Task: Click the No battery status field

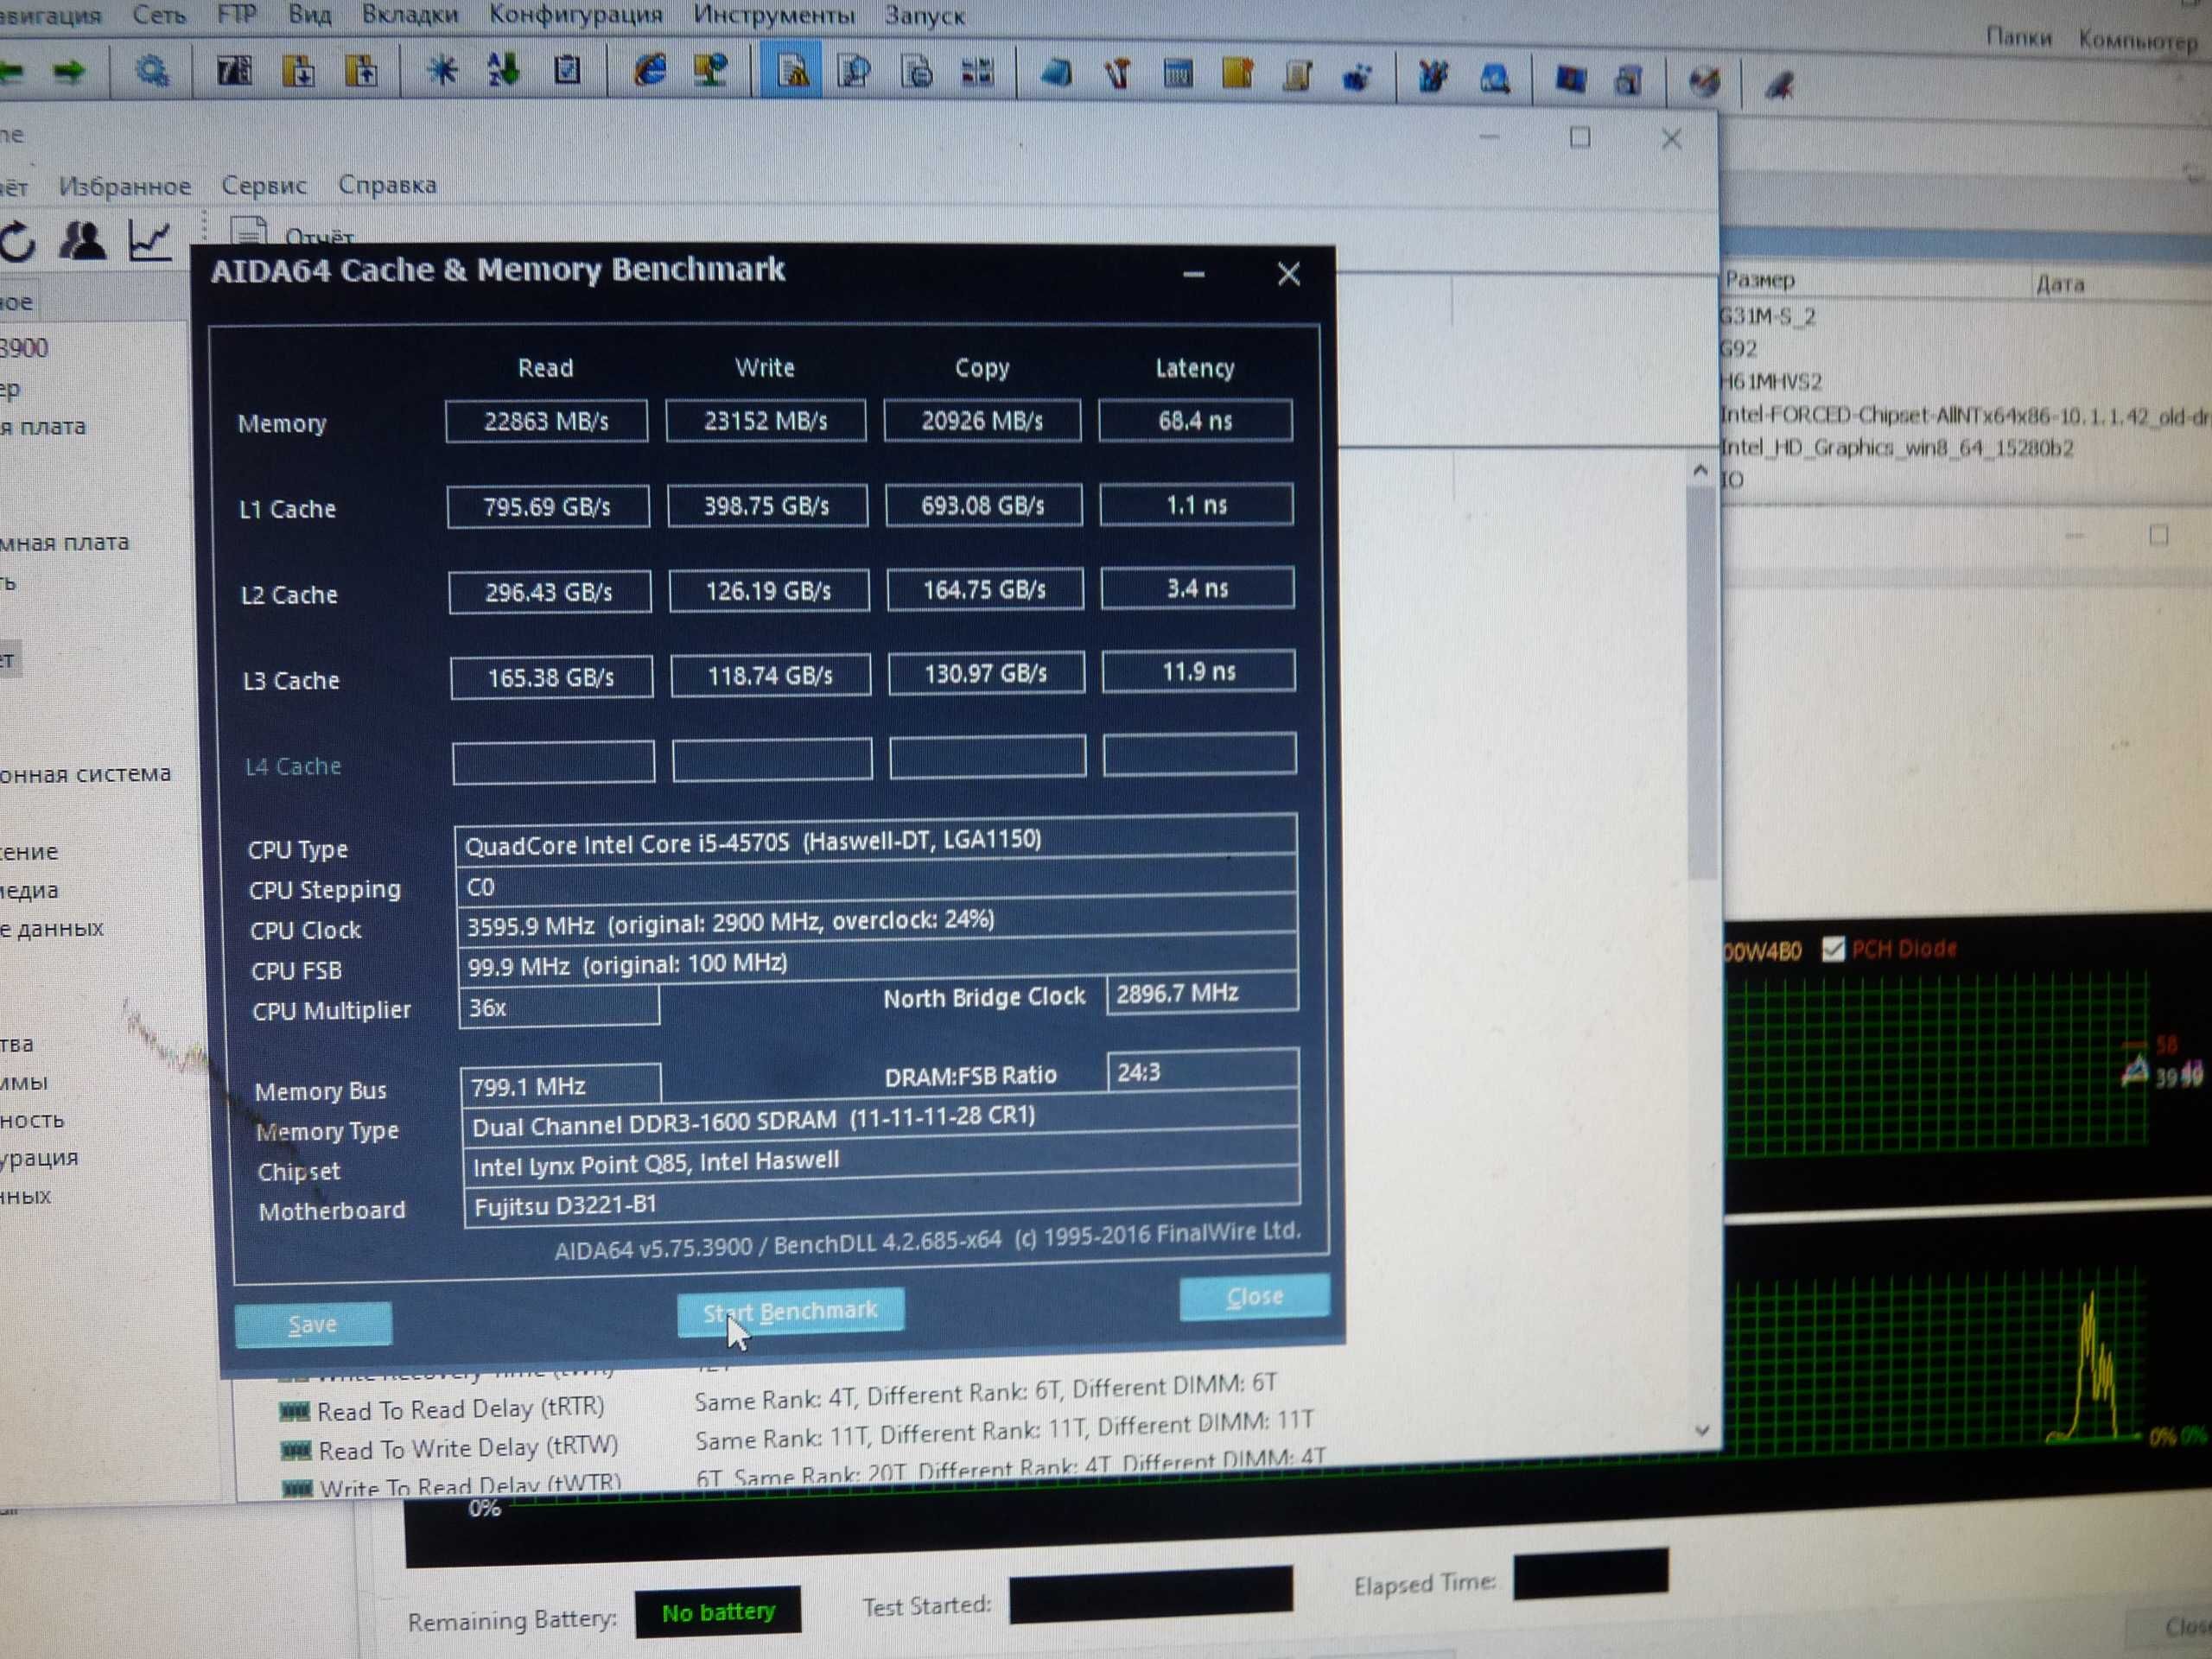Action: pyautogui.click(x=718, y=1612)
